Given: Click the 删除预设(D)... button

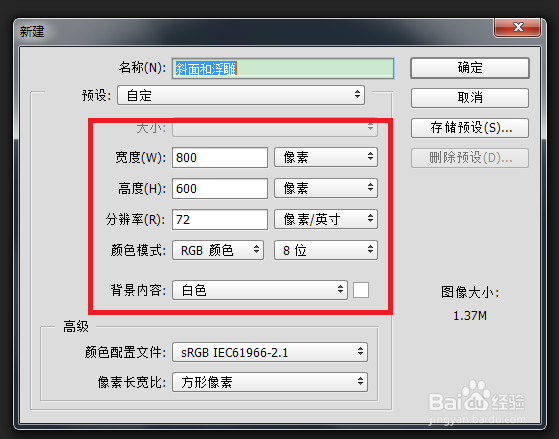Looking at the screenshot, I should (x=470, y=158).
